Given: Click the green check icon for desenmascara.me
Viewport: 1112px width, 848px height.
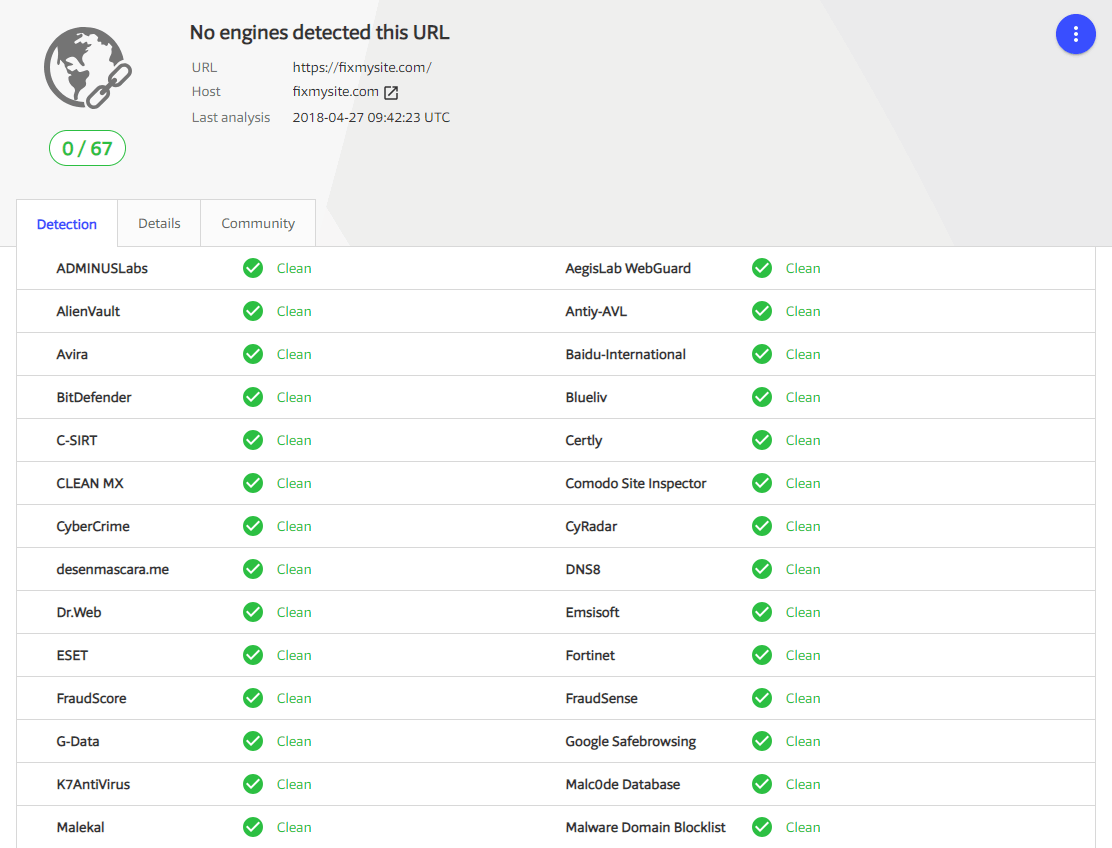Looking at the screenshot, I should (253, 569).
